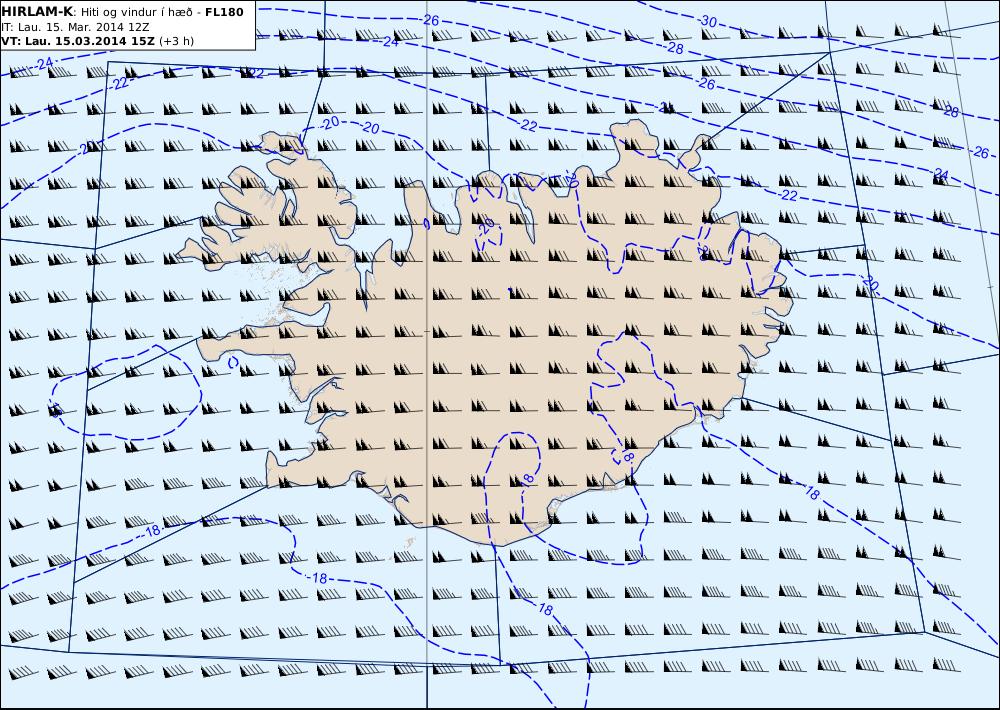Click the valid time 'VT: Lau. 15.03.2014 15Z'
The height and width of the screenshot is (710, 1000).
(x=78, y=41)
